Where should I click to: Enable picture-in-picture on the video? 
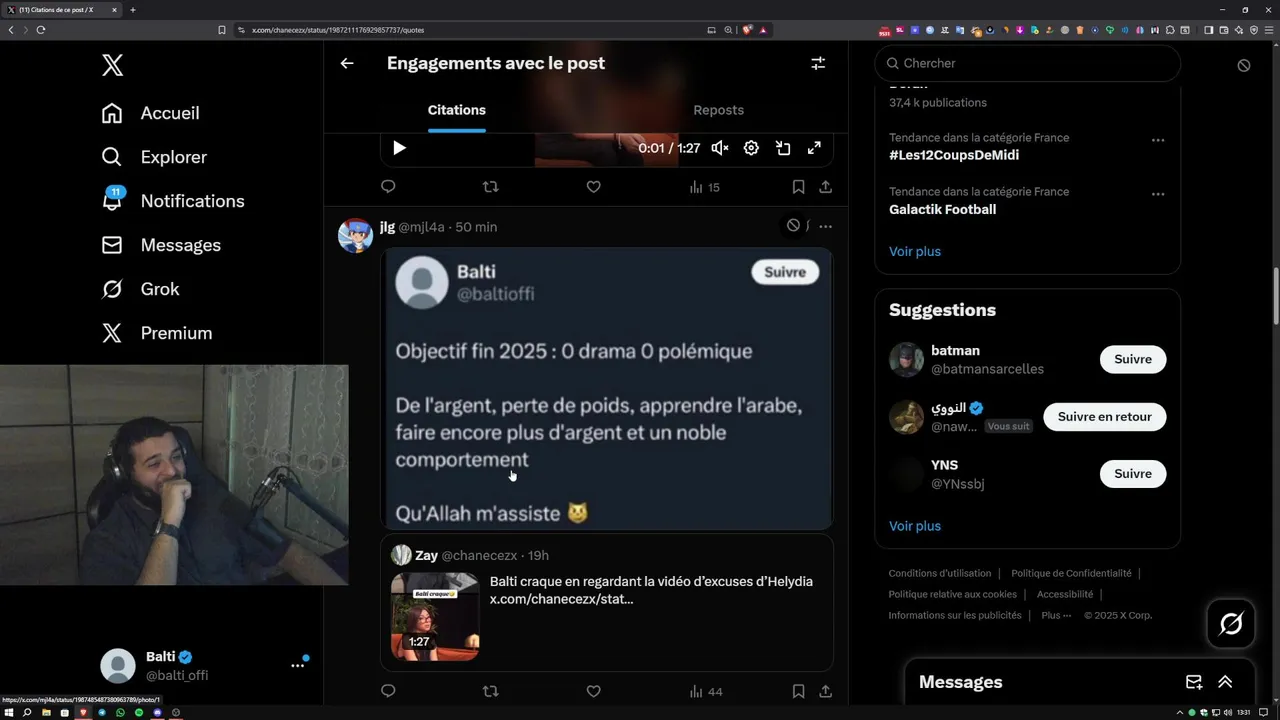coord(783,148)
